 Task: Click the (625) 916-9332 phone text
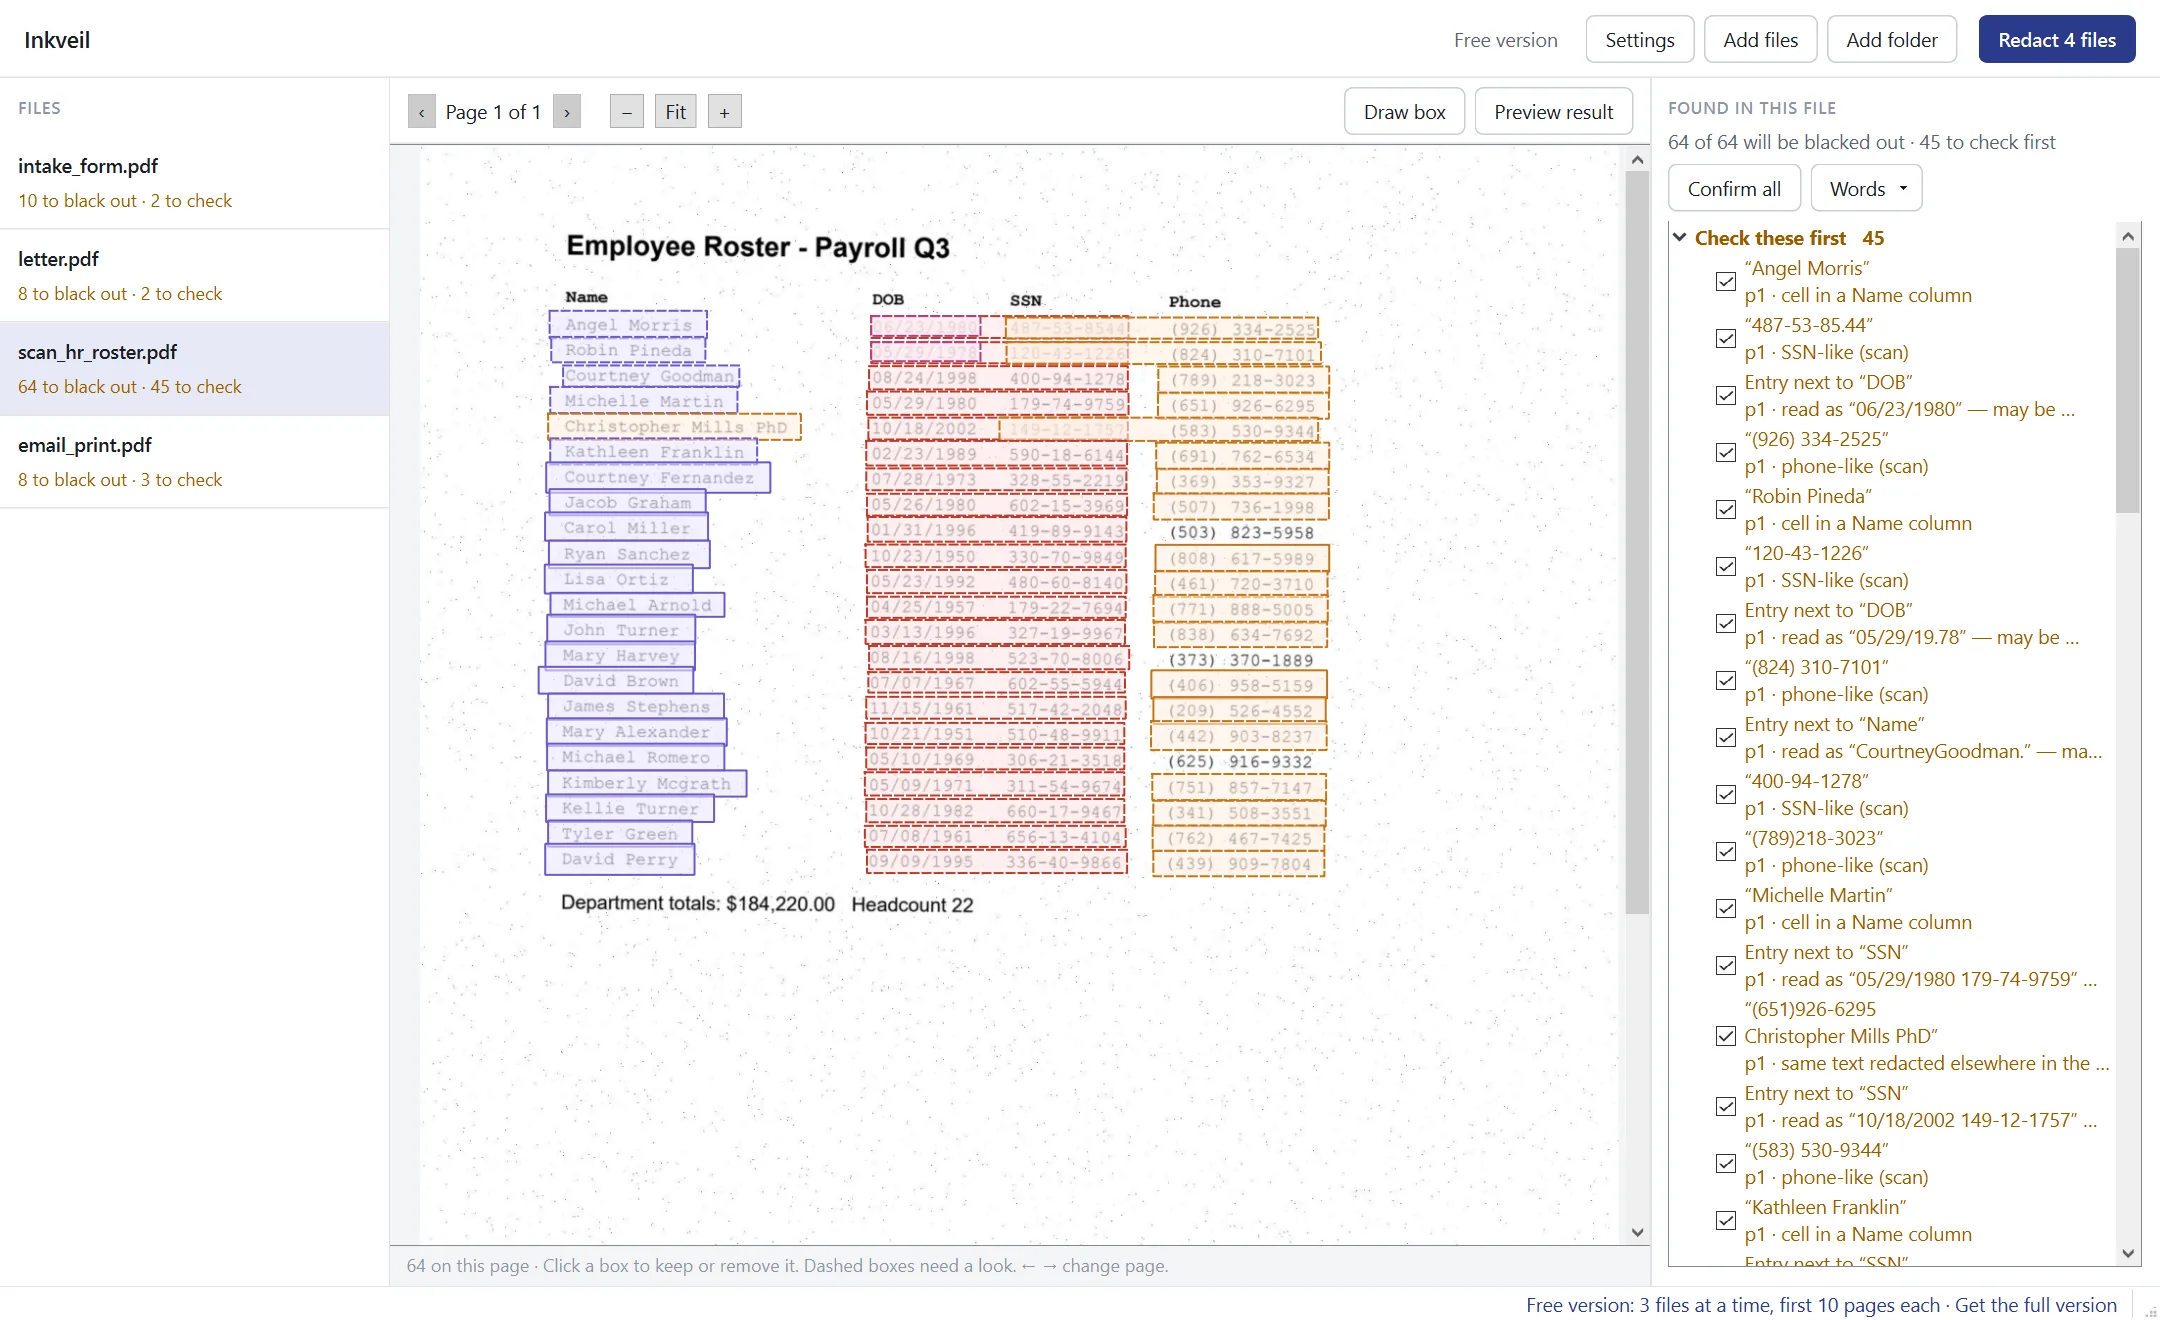click(1239, 762)
